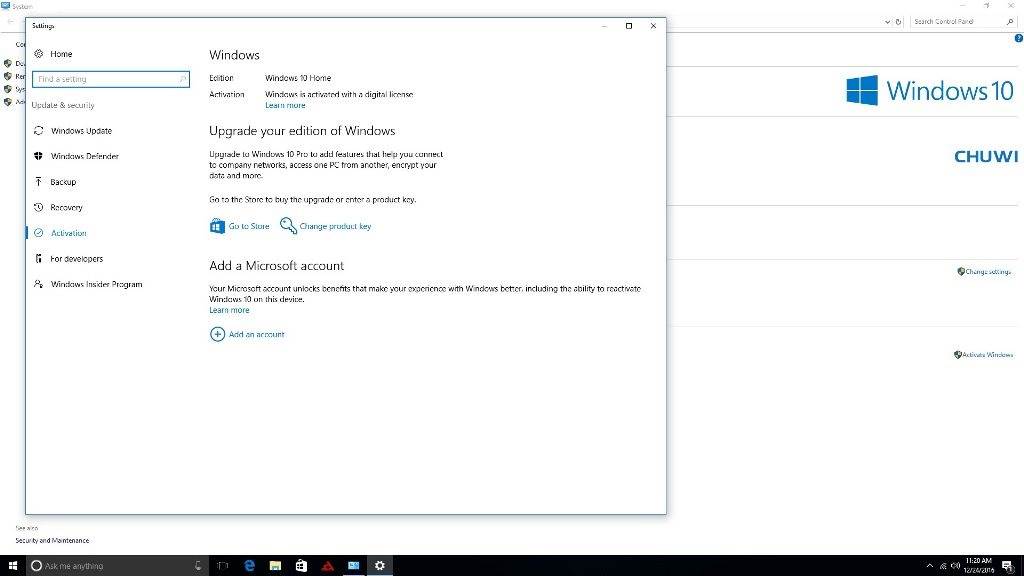Image resolution: width=1024 pixels, height=576 pixels.
Task: Click Add an account plus button
Action: 217,334
